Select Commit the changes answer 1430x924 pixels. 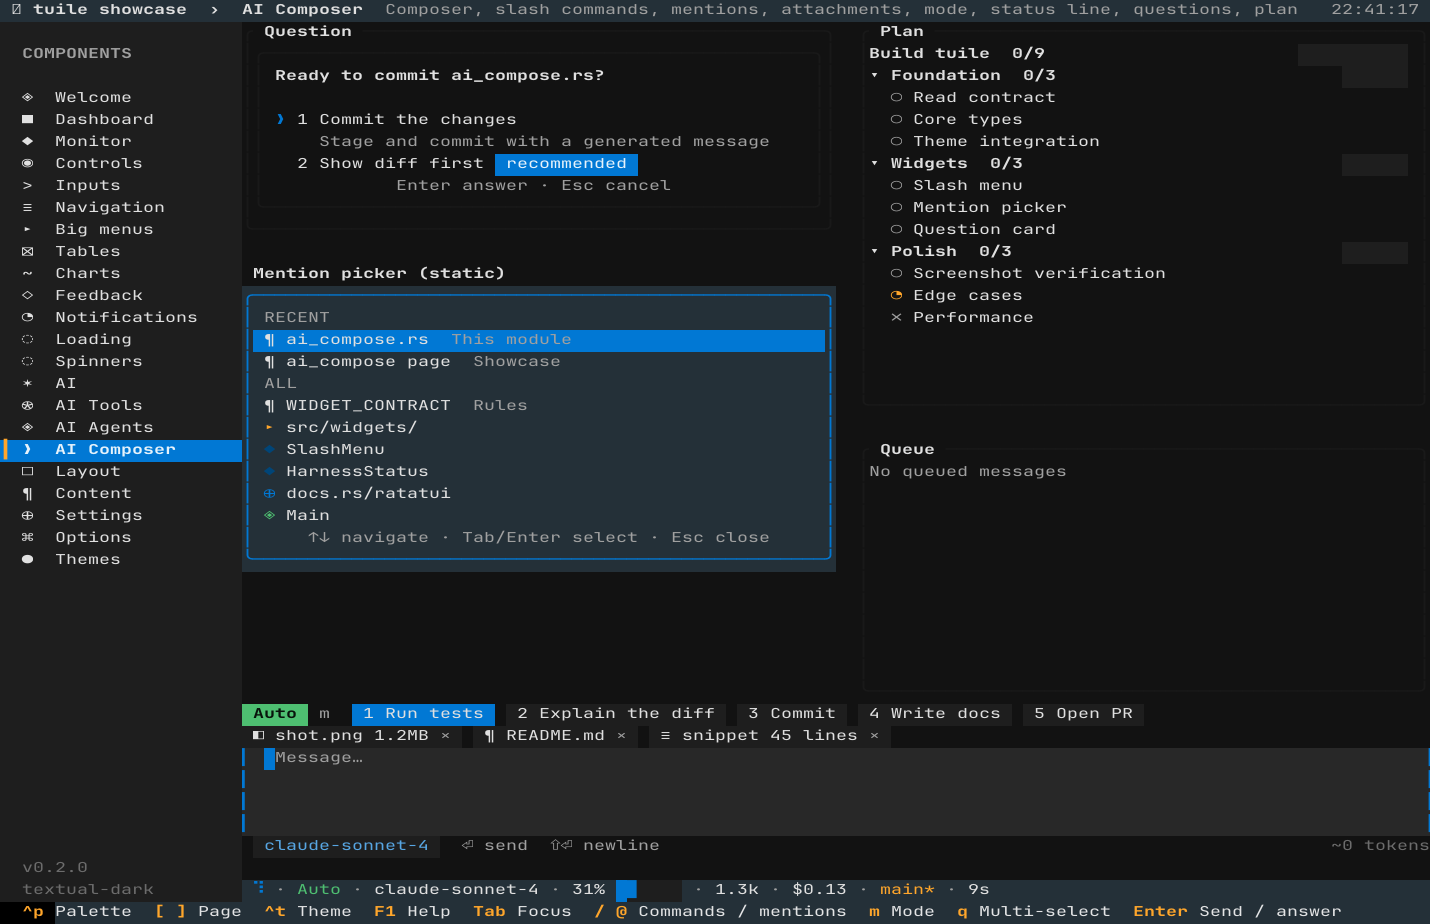pos(407,119)
